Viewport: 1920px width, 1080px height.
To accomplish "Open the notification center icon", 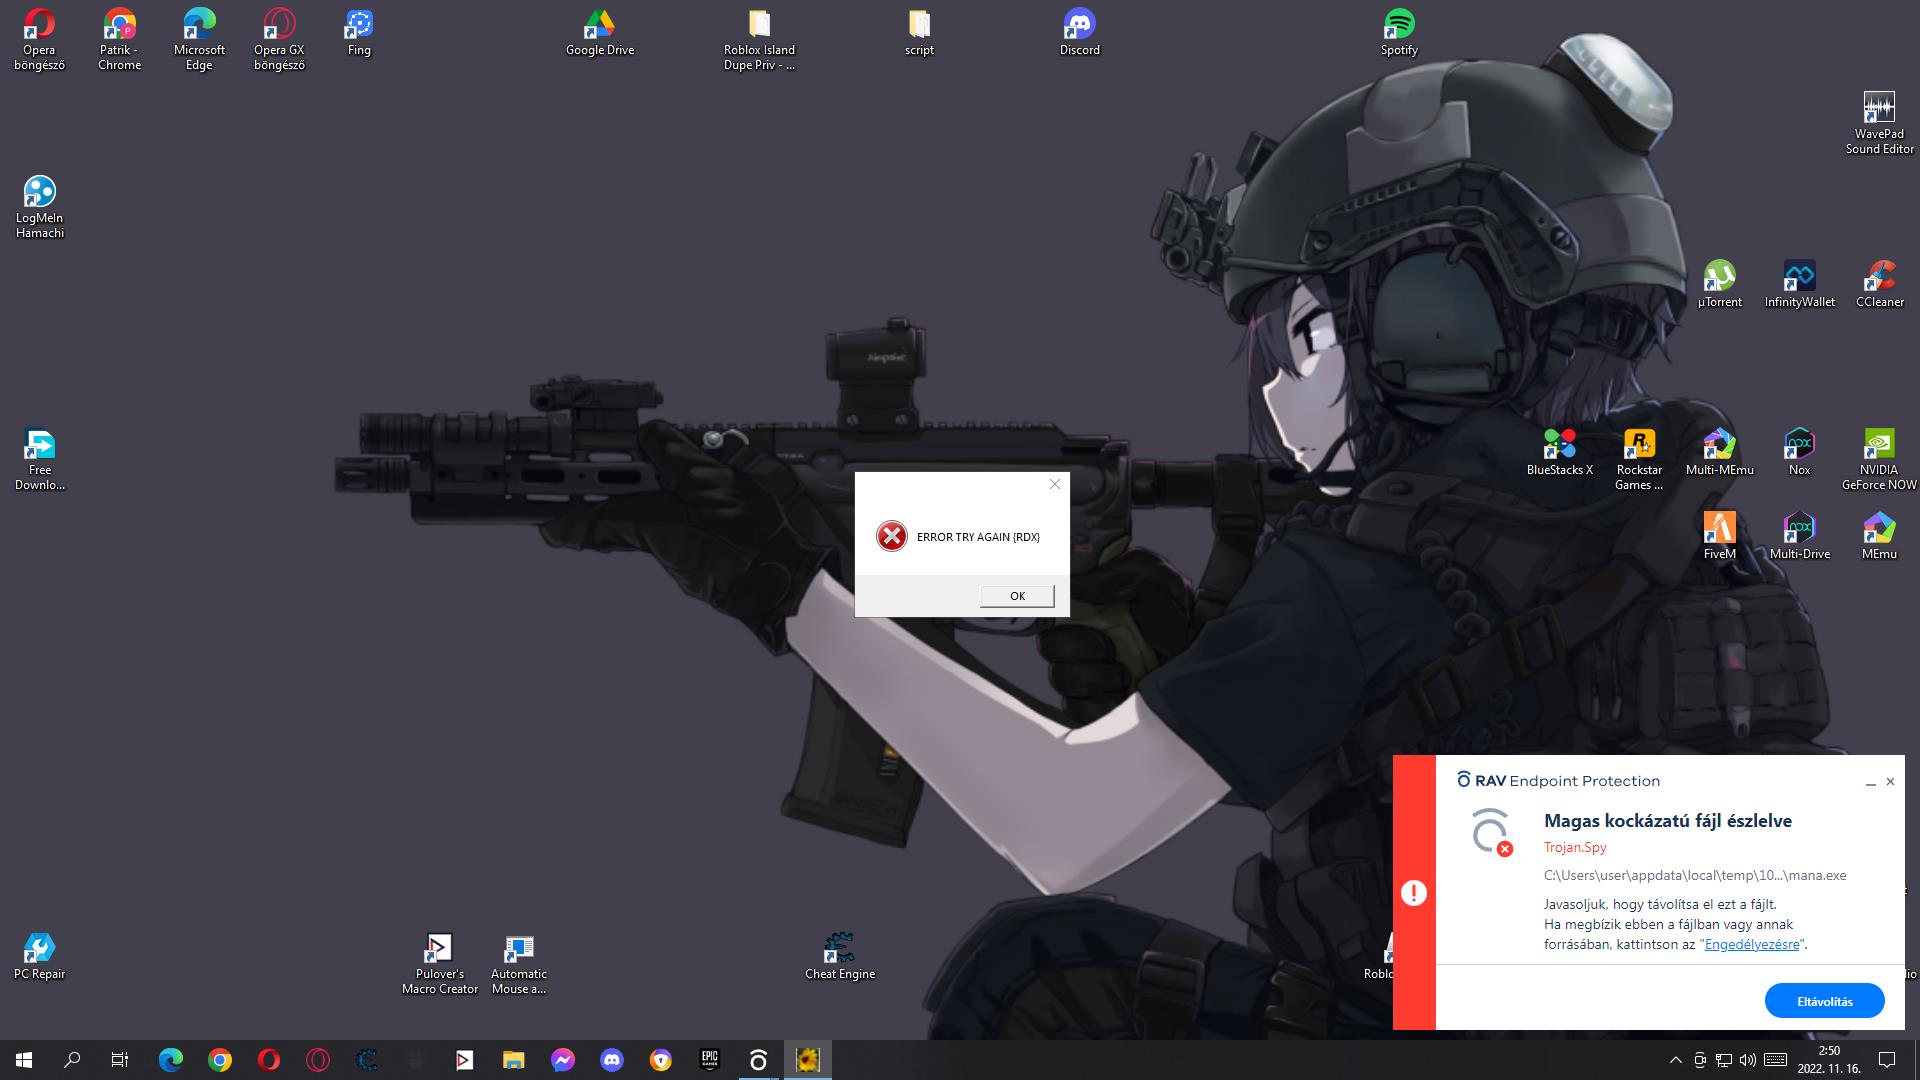I will [x=1887, y=1060].
